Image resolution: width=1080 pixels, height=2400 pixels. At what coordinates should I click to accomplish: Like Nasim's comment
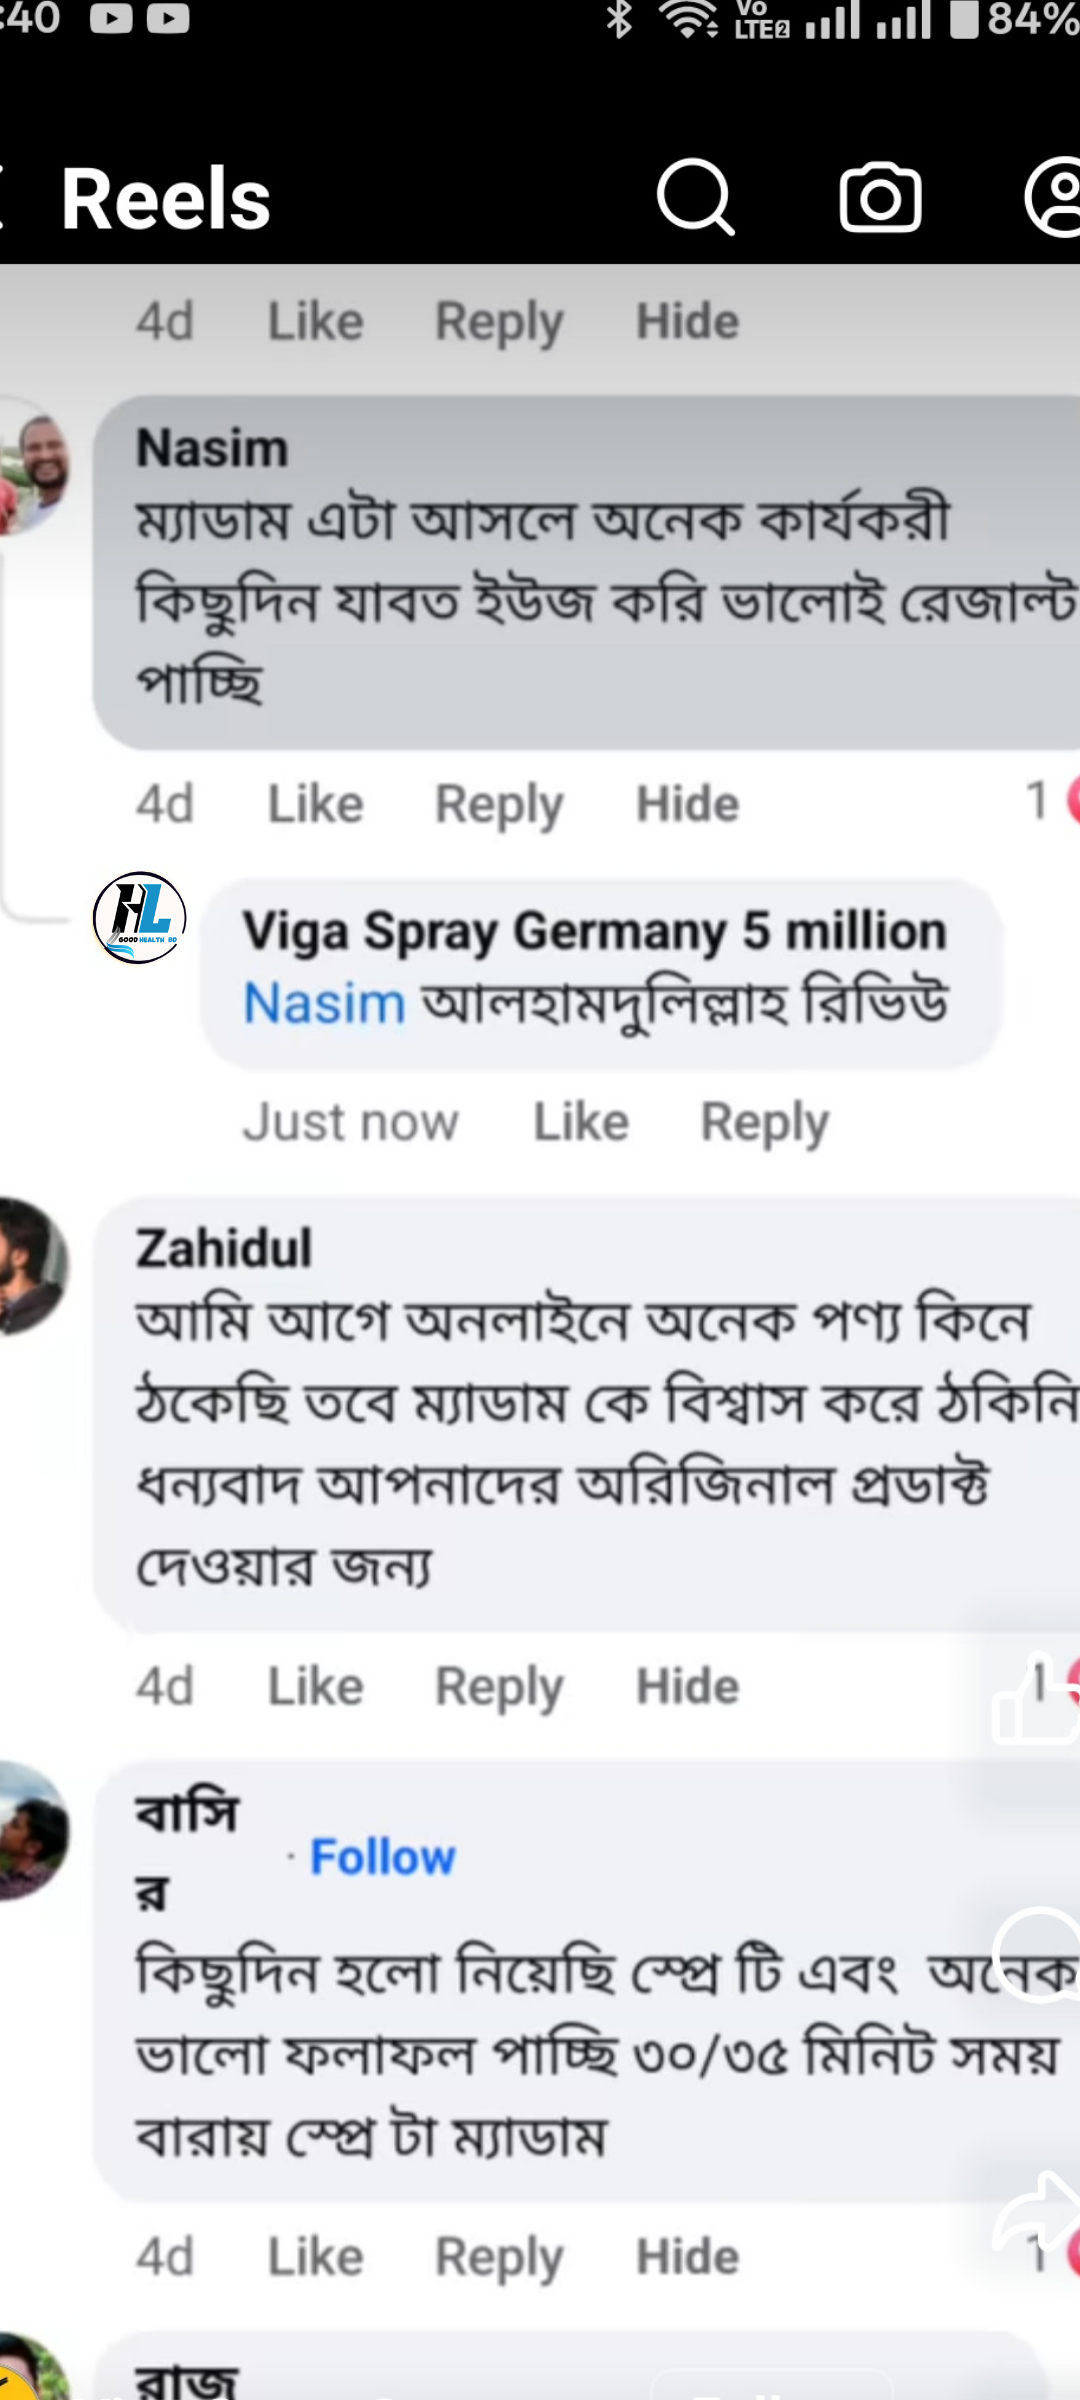point(315,804)
